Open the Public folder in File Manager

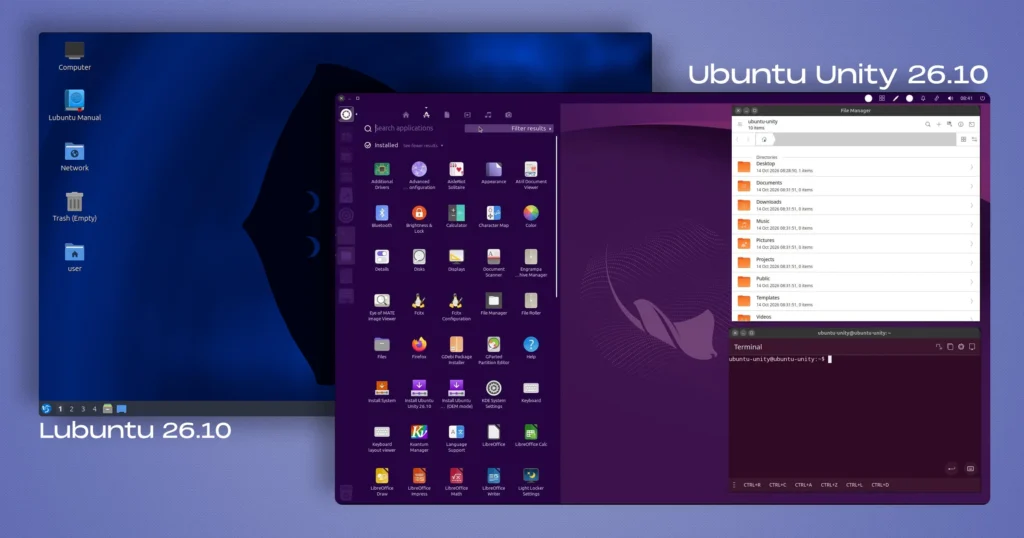click(x=856, y=281)
